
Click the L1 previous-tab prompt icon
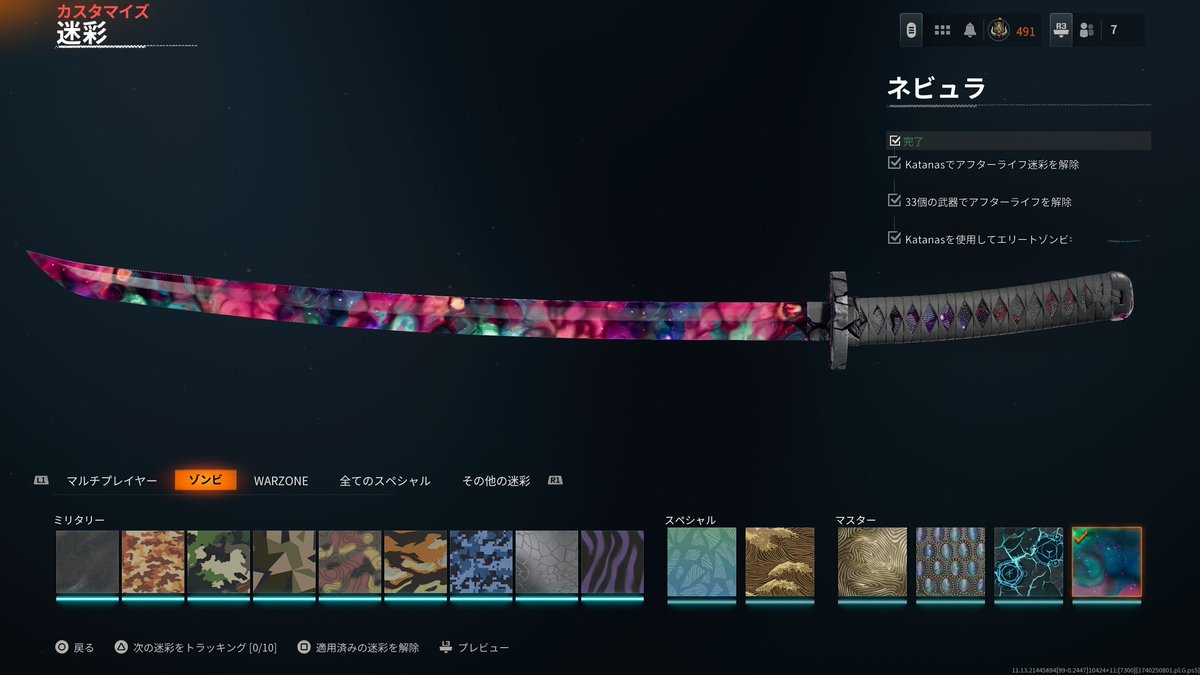(41, 480)
